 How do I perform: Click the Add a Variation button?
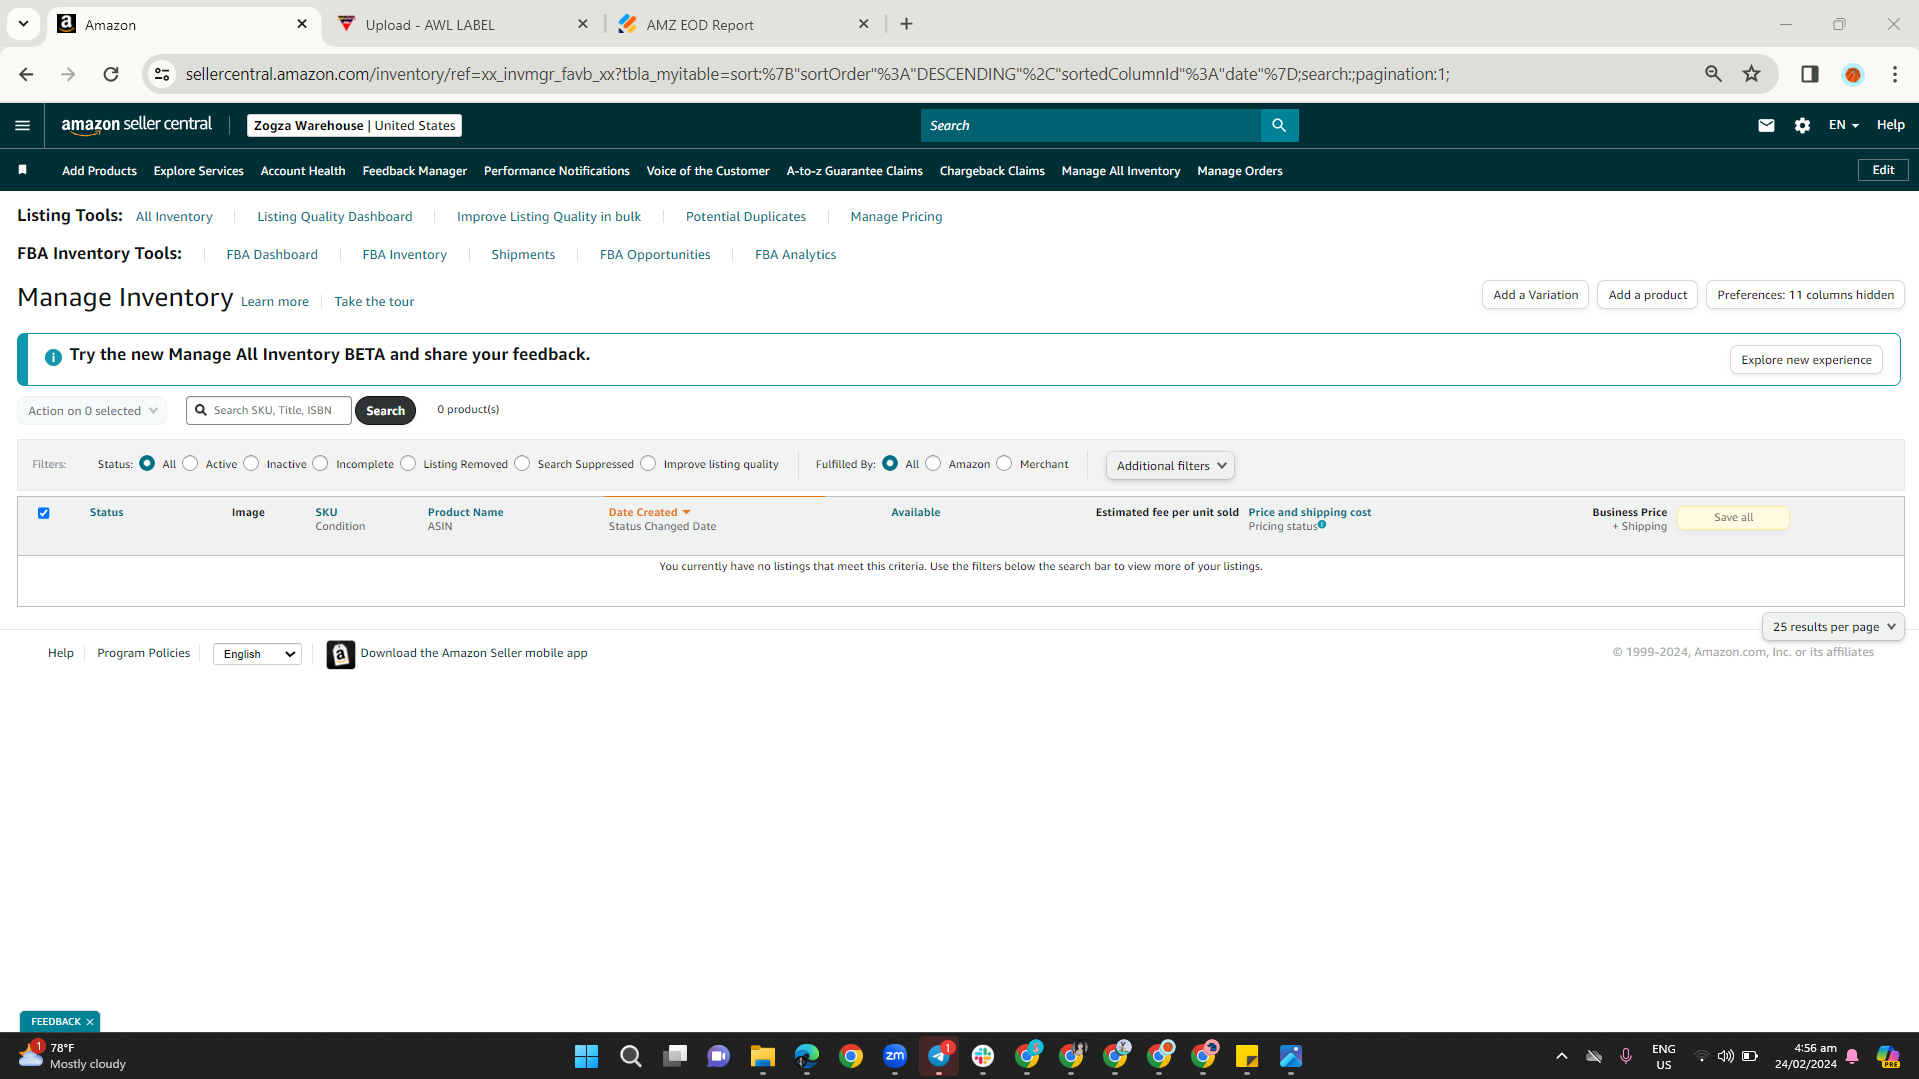click(1535, 295)
